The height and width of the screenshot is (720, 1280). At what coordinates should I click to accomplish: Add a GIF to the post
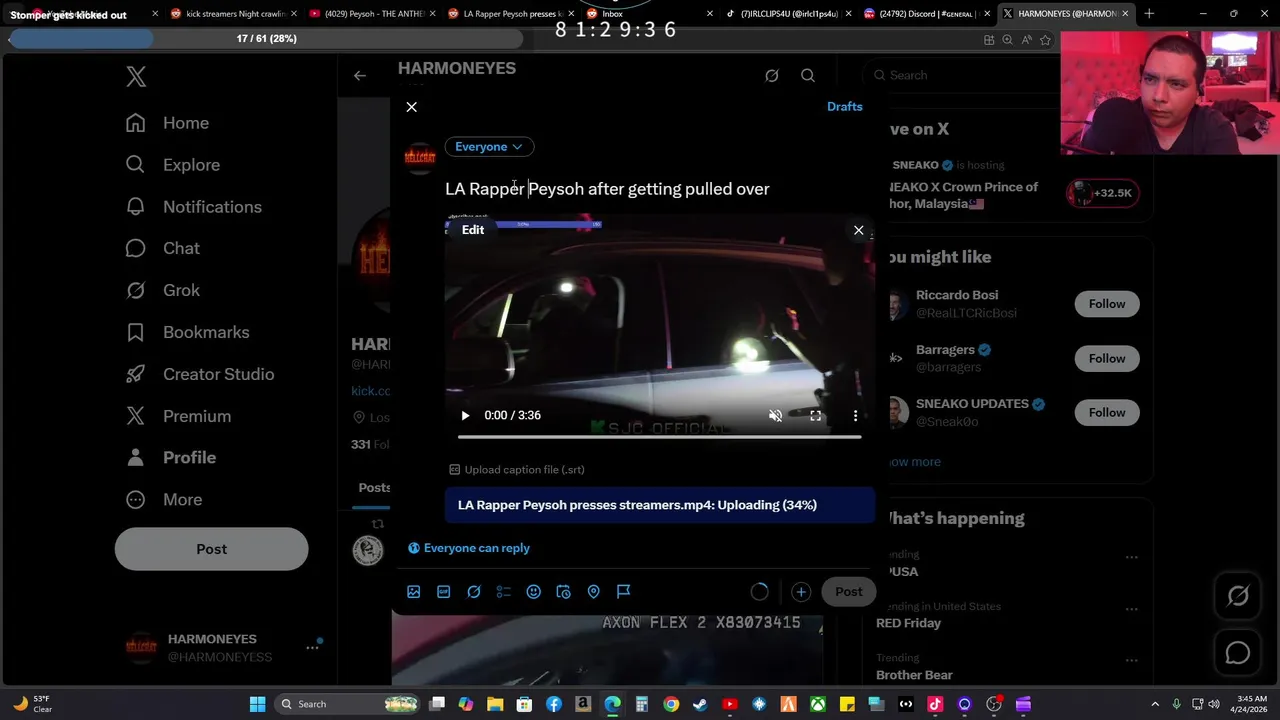(443, 592)
